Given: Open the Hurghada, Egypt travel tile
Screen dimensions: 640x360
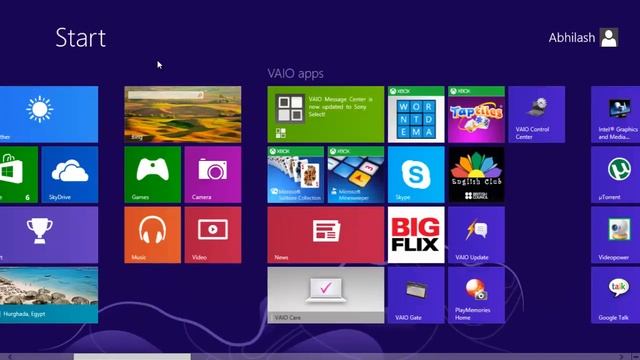Looking at the screenshot, I should click(49, 295).
